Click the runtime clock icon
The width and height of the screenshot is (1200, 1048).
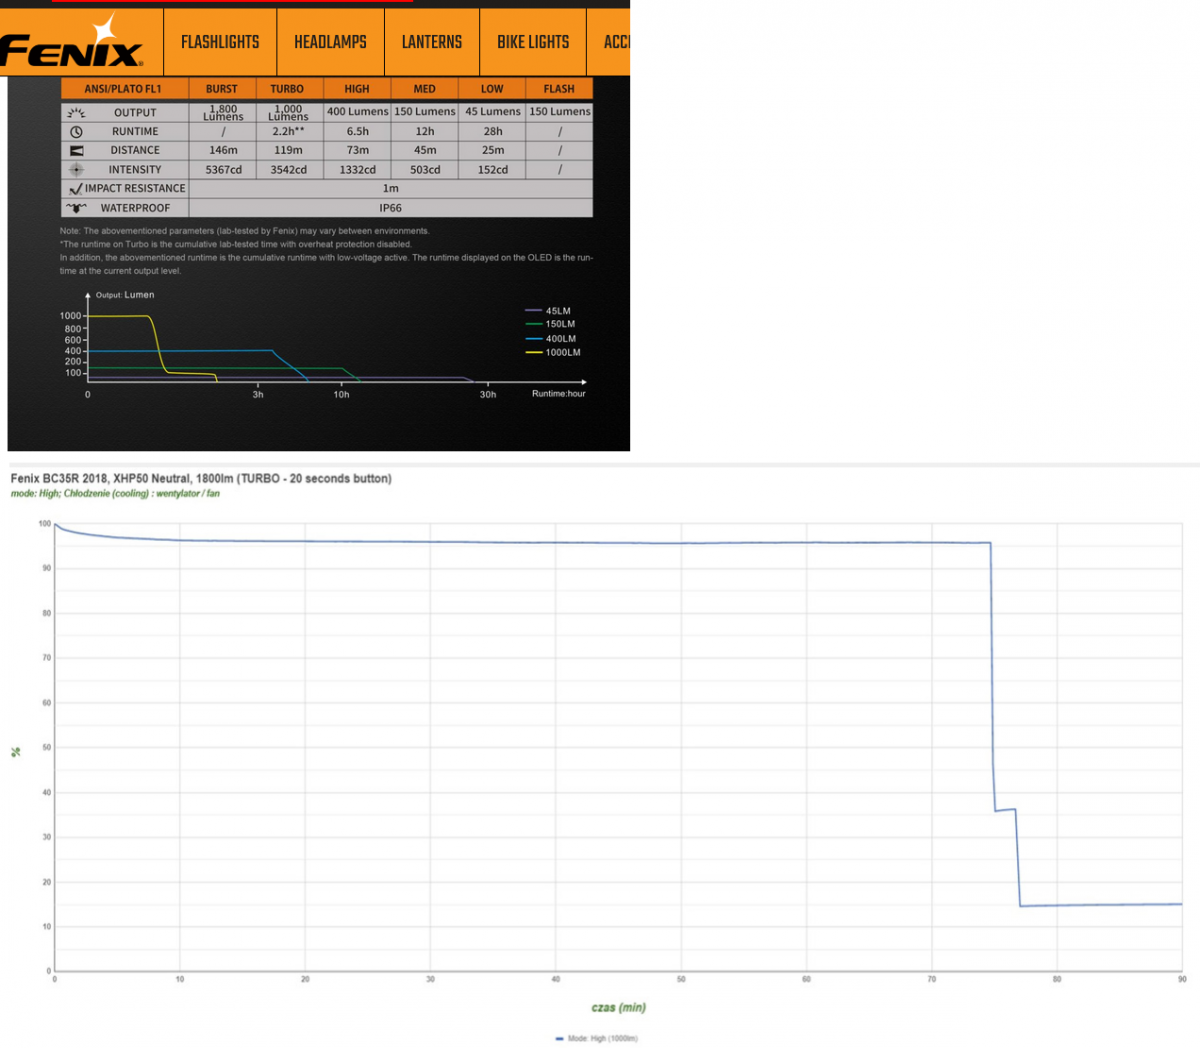point(76,132)
